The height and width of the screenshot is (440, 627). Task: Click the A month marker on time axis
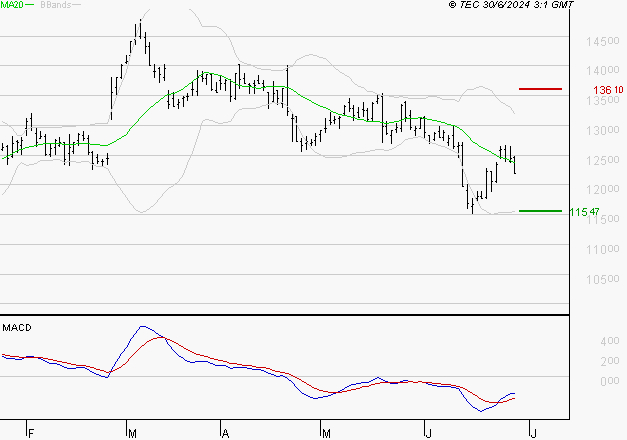225,434
